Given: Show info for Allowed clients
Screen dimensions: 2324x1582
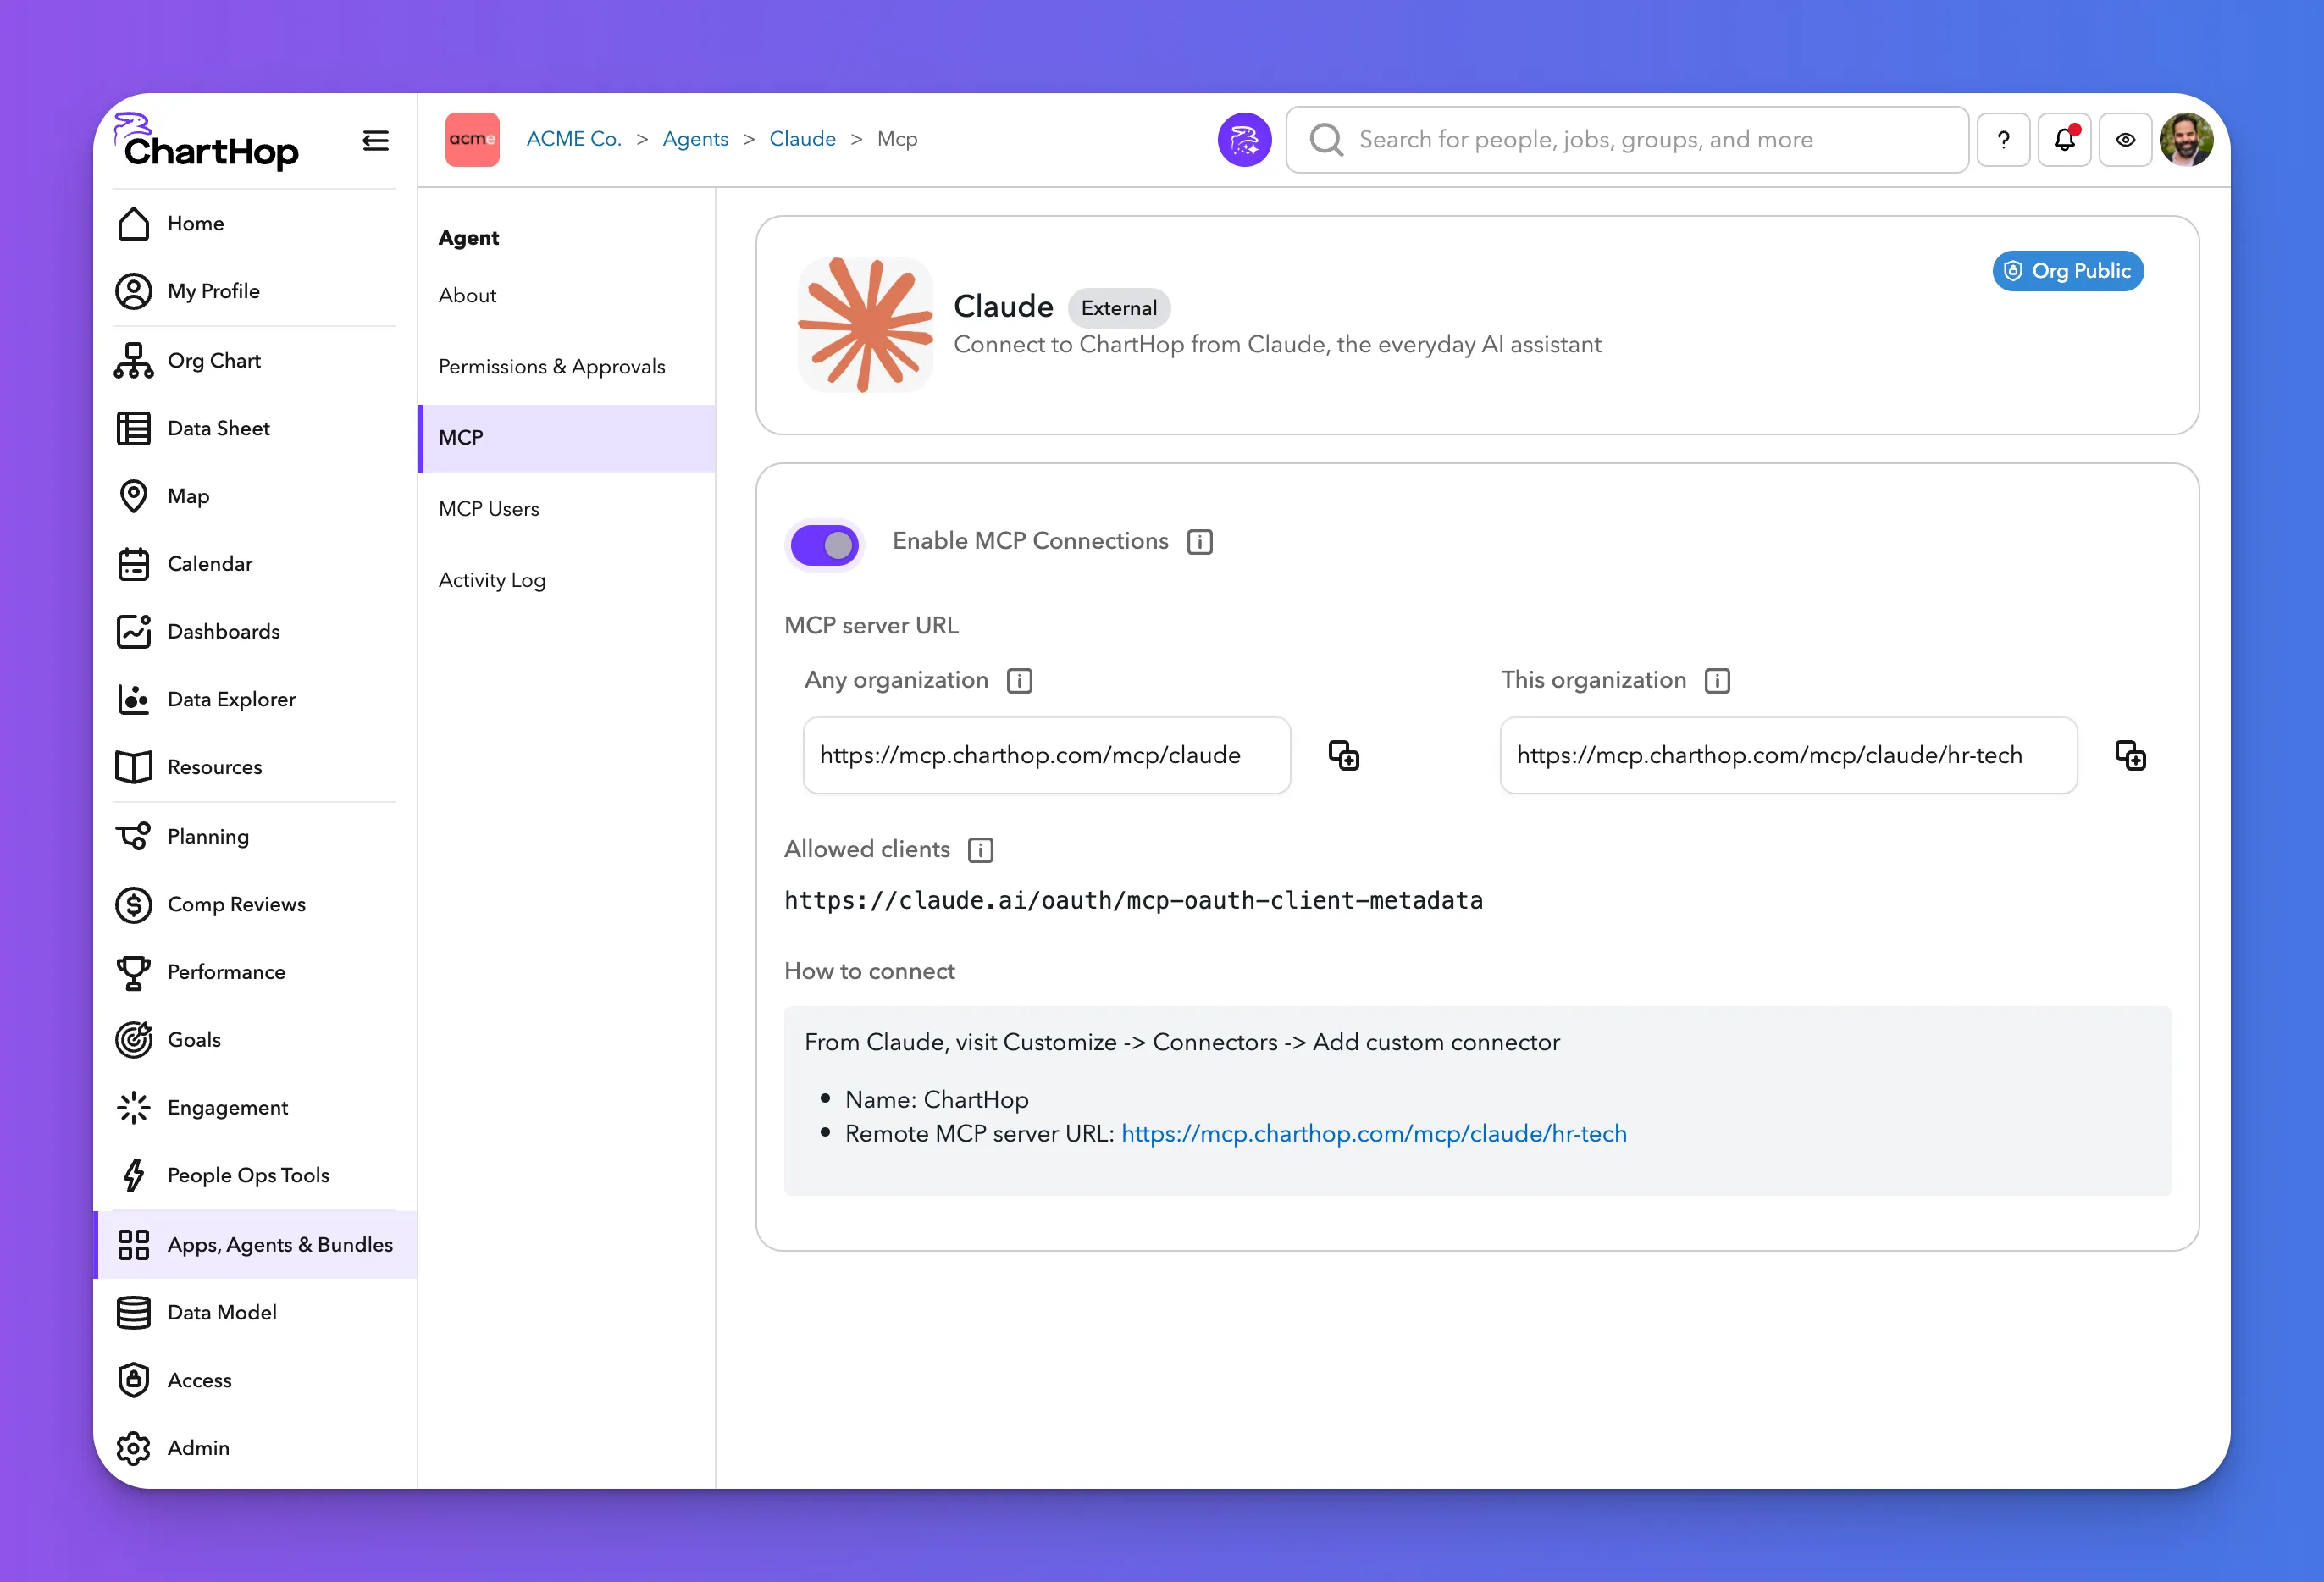Looking at the screenshot, I should pyautogui.click(x=980, y=850).
